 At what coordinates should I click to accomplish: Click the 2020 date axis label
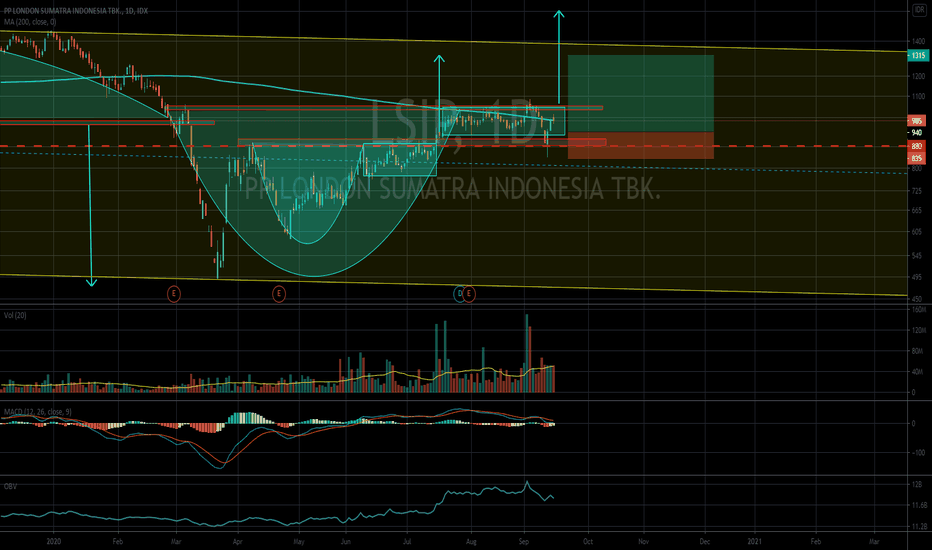pos(53,542)
